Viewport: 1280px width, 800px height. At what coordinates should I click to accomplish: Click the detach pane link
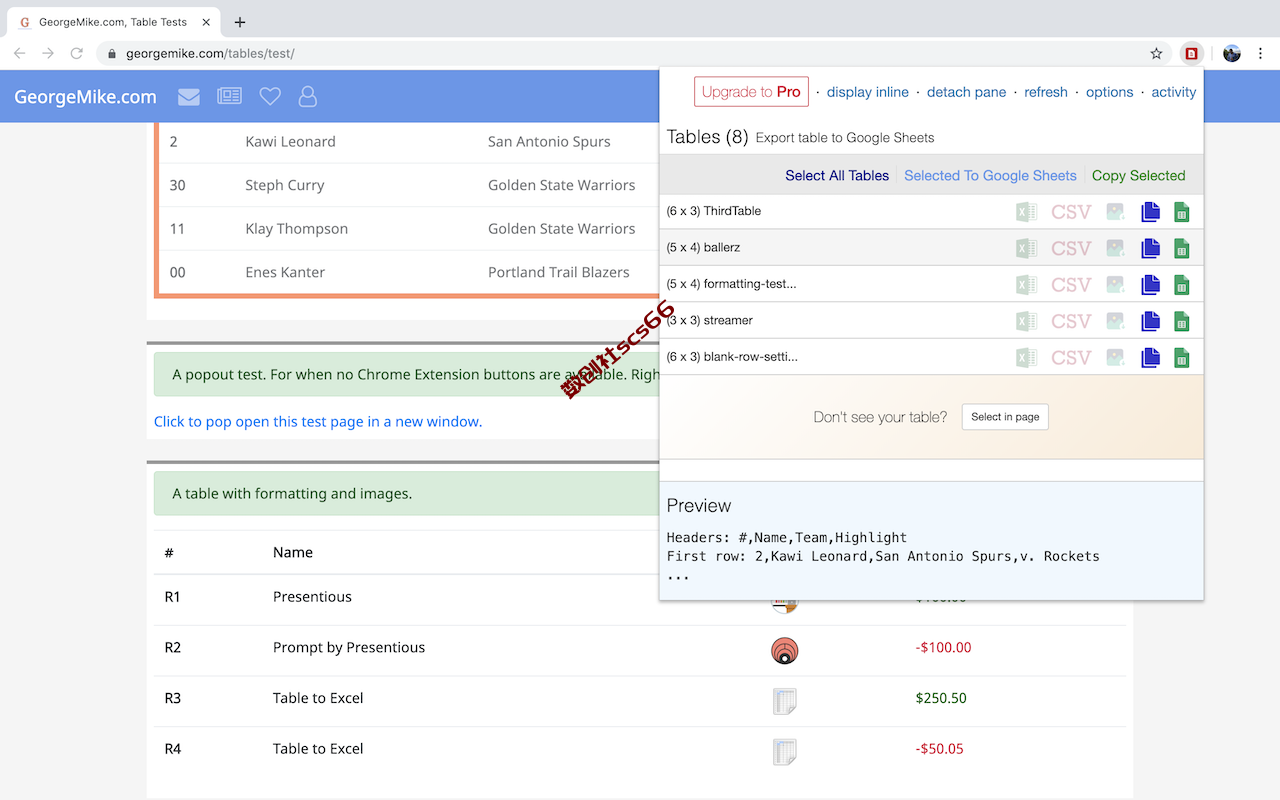tap(967, 92)
